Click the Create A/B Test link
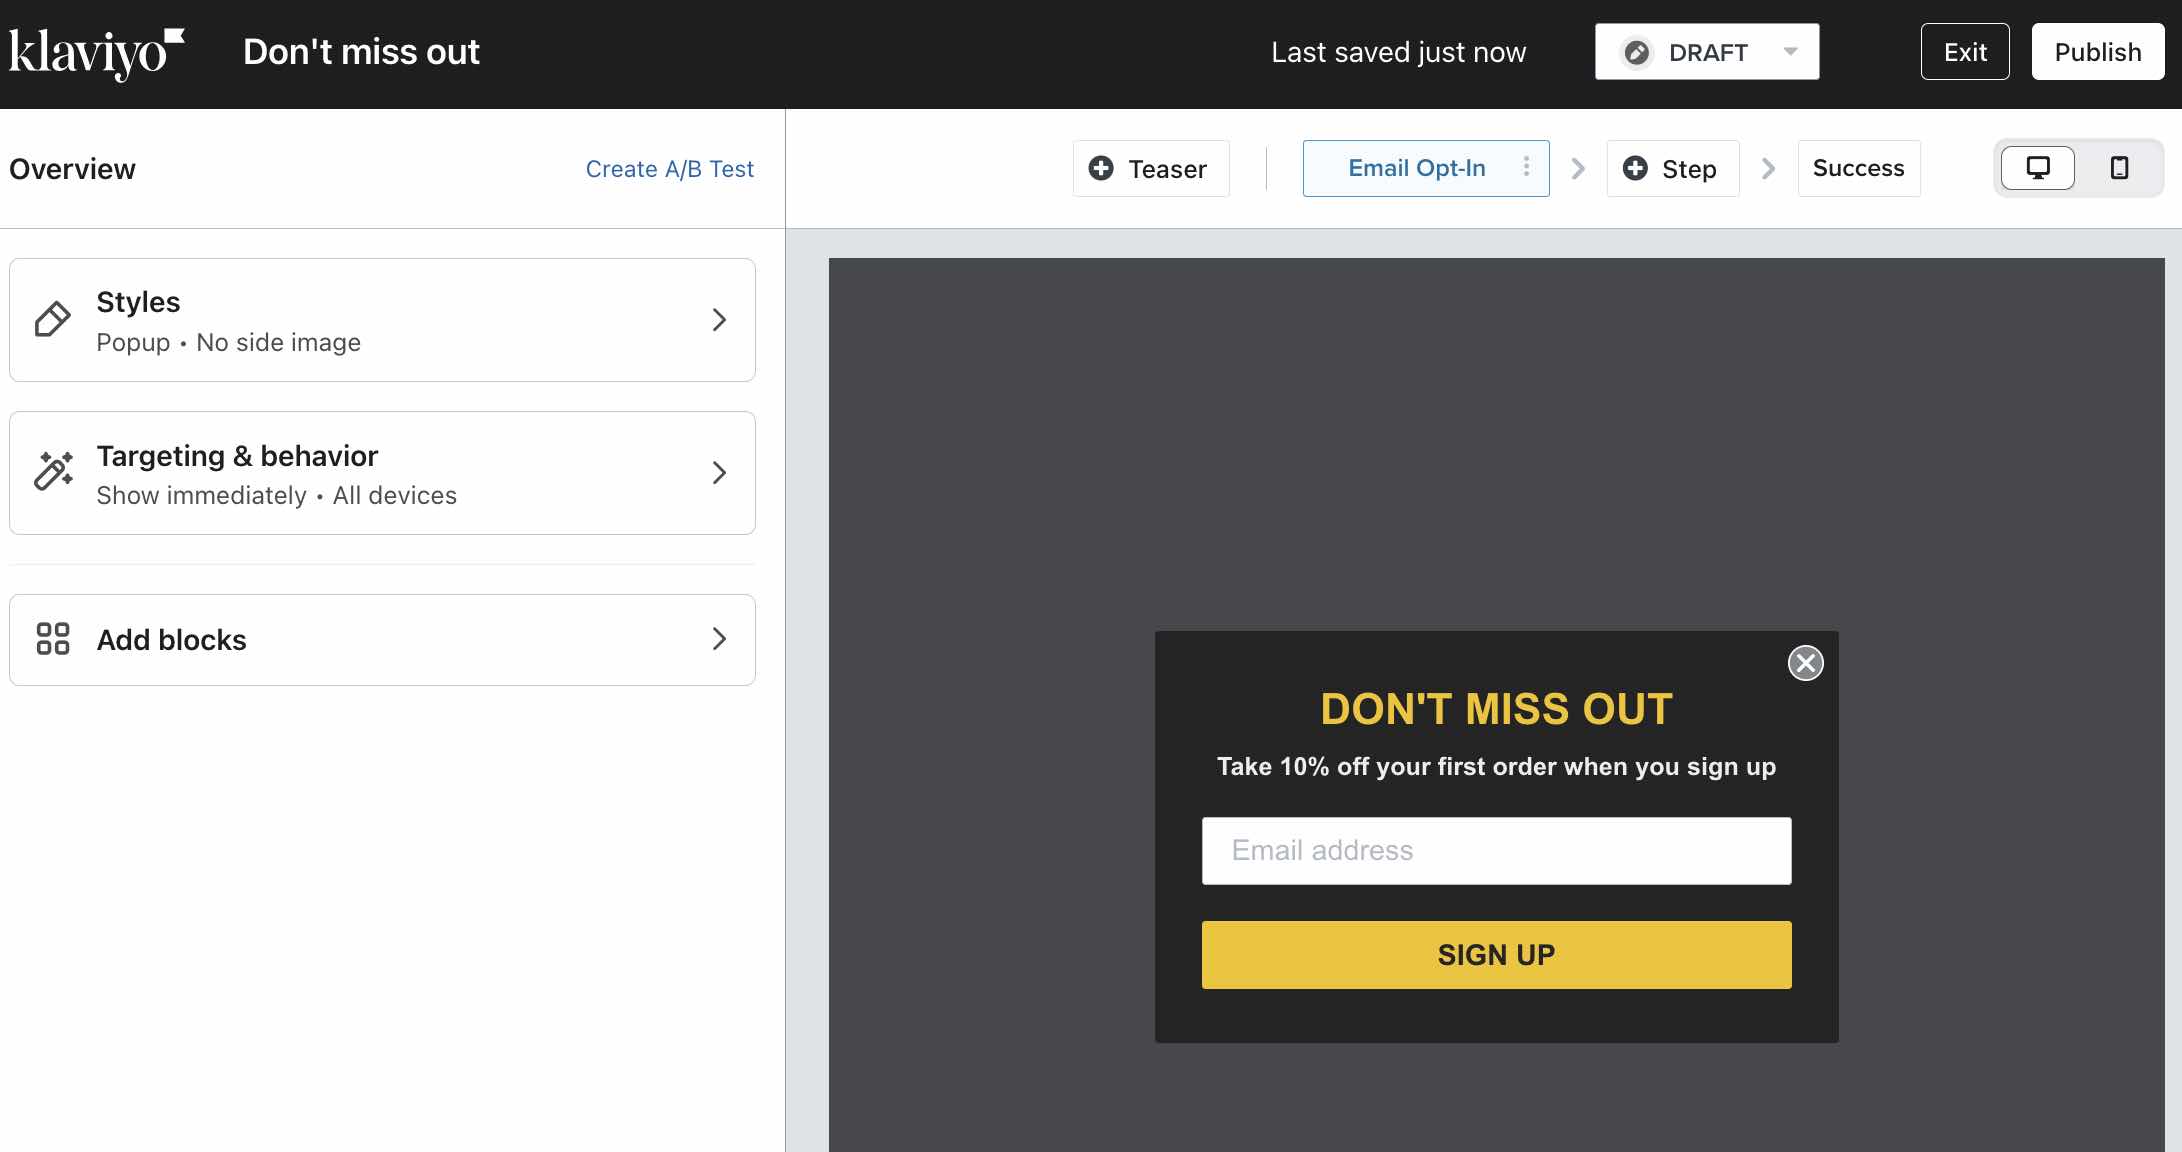 (x=670, y=169)
